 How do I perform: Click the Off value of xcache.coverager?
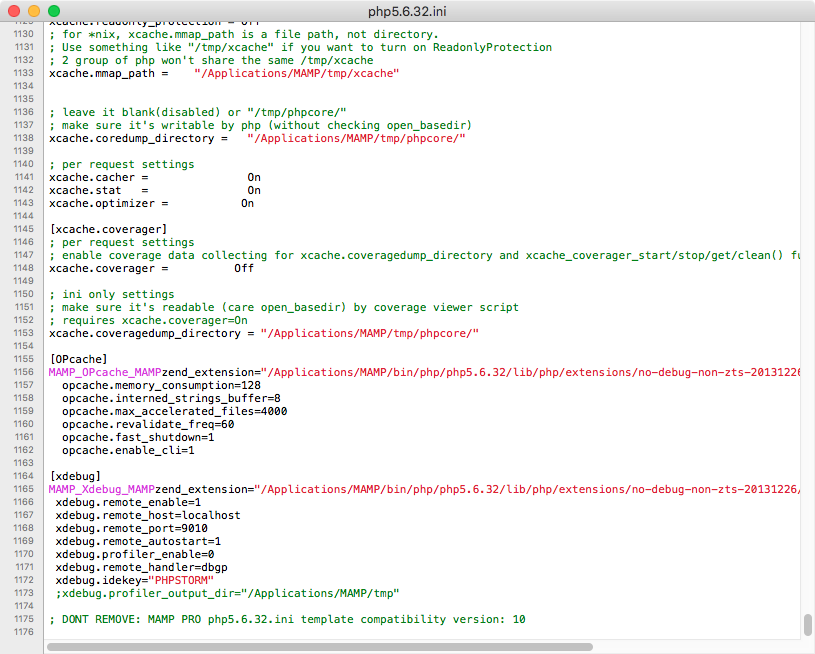(x=244, y=268)
